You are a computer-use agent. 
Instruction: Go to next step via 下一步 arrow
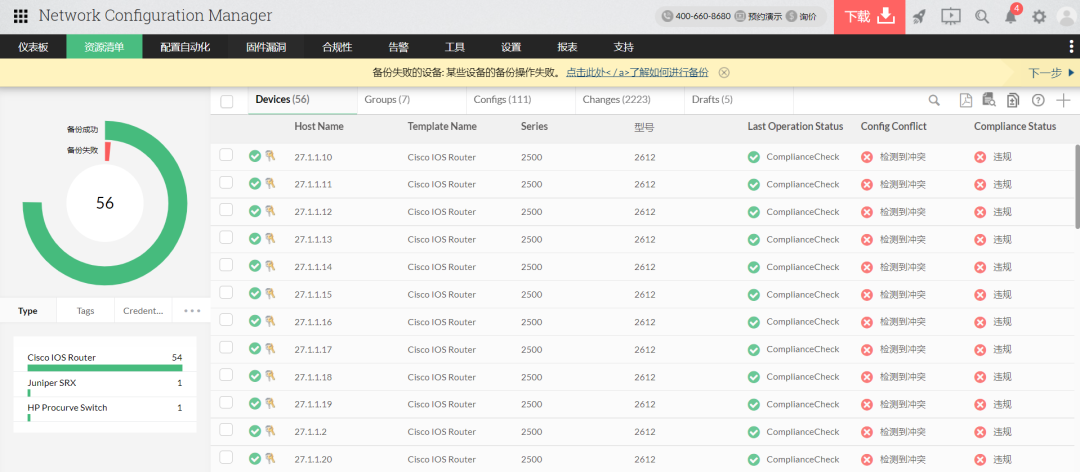pos(1051,72)
